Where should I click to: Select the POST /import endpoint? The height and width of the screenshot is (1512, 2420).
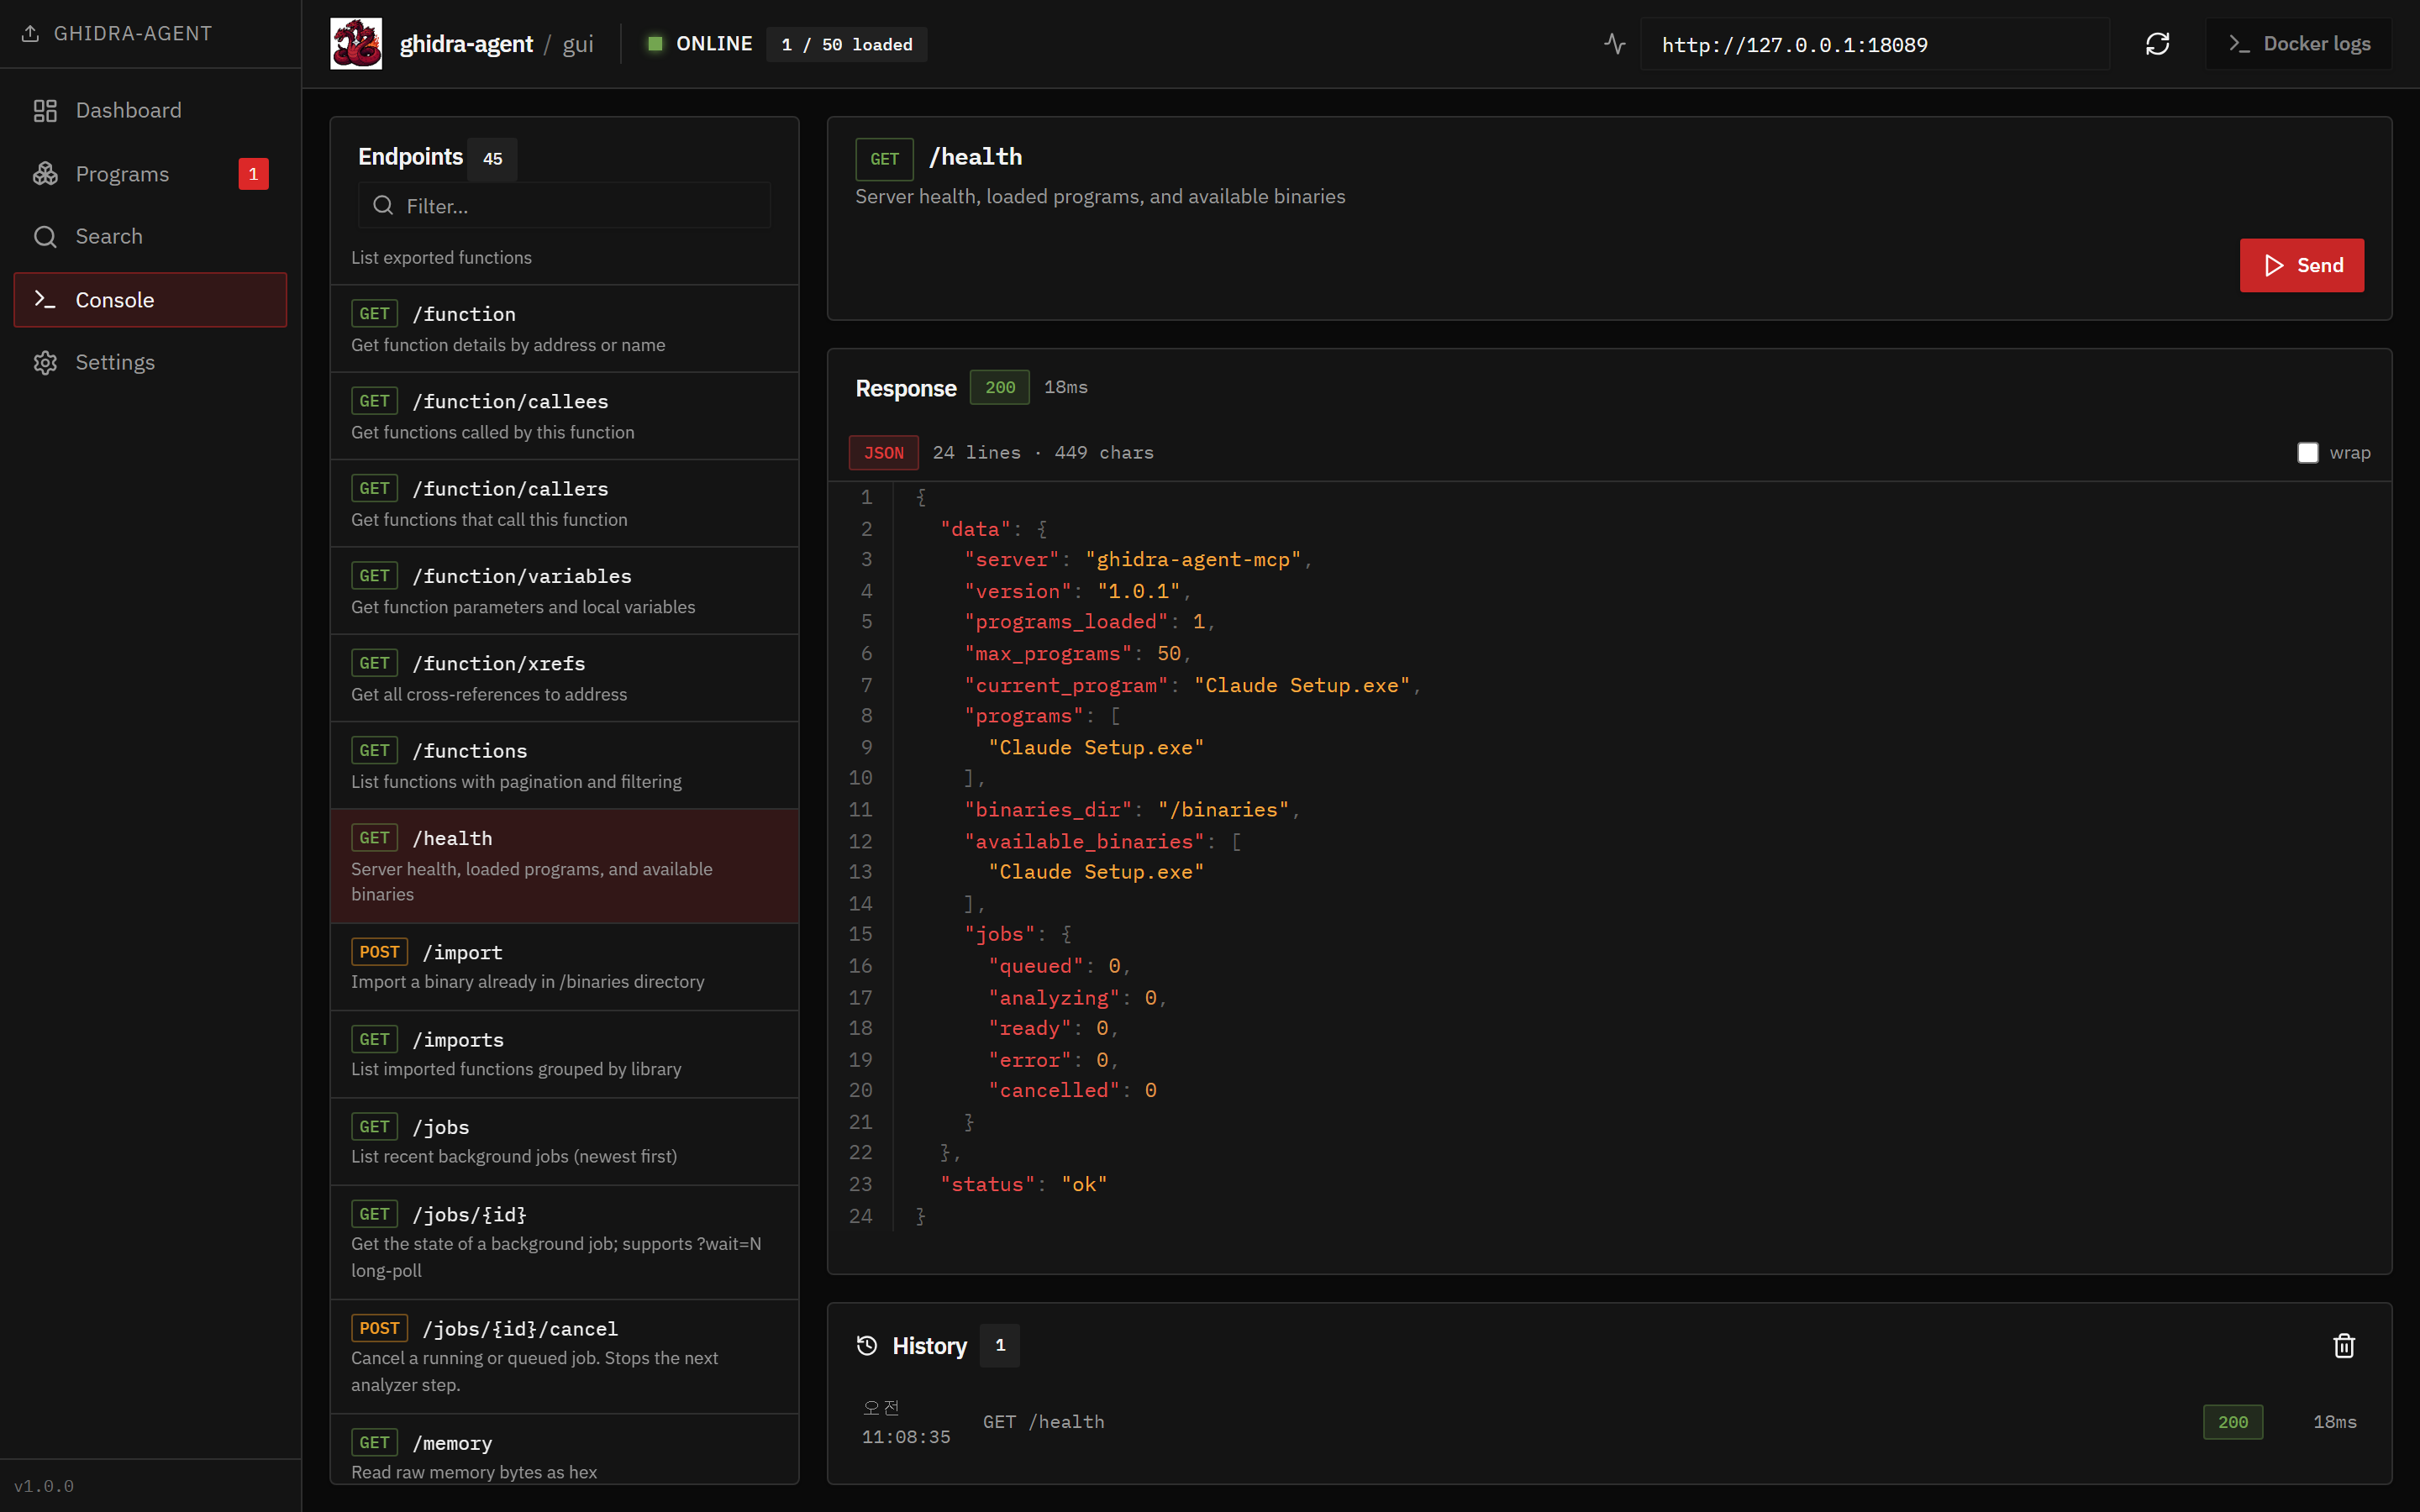[x=564, y=966]
